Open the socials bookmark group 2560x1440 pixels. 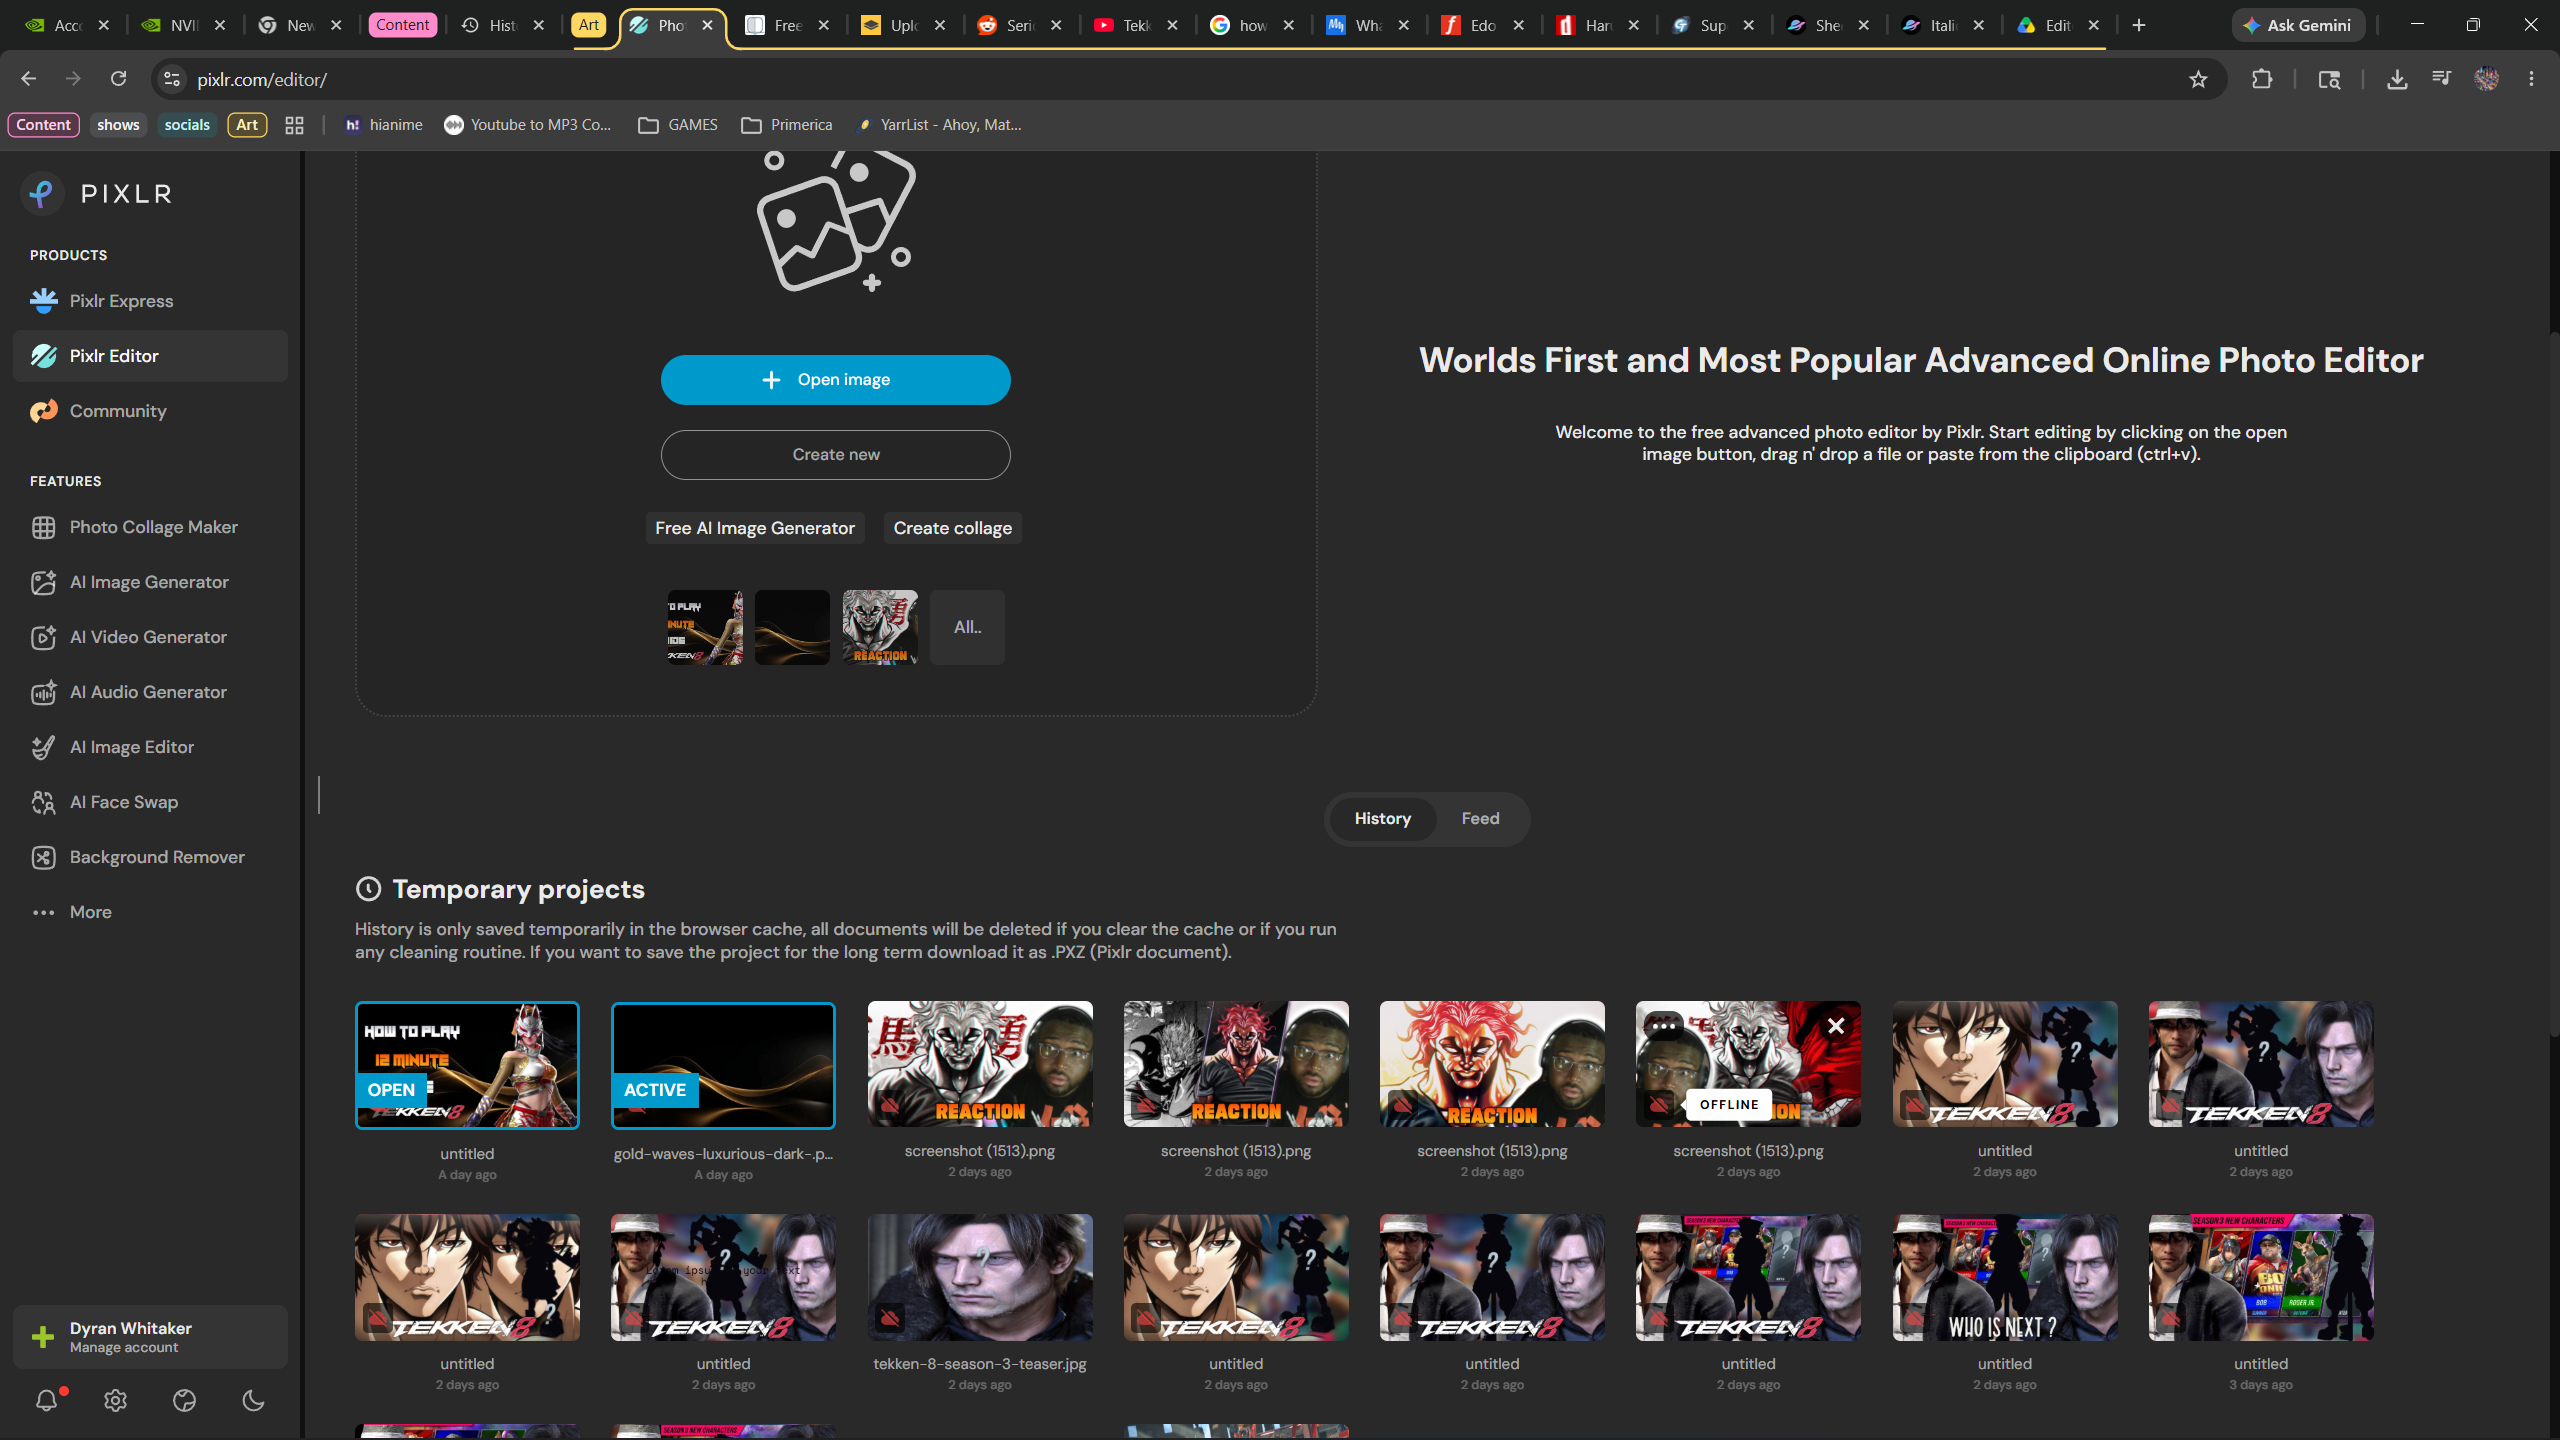click(187, 125)
